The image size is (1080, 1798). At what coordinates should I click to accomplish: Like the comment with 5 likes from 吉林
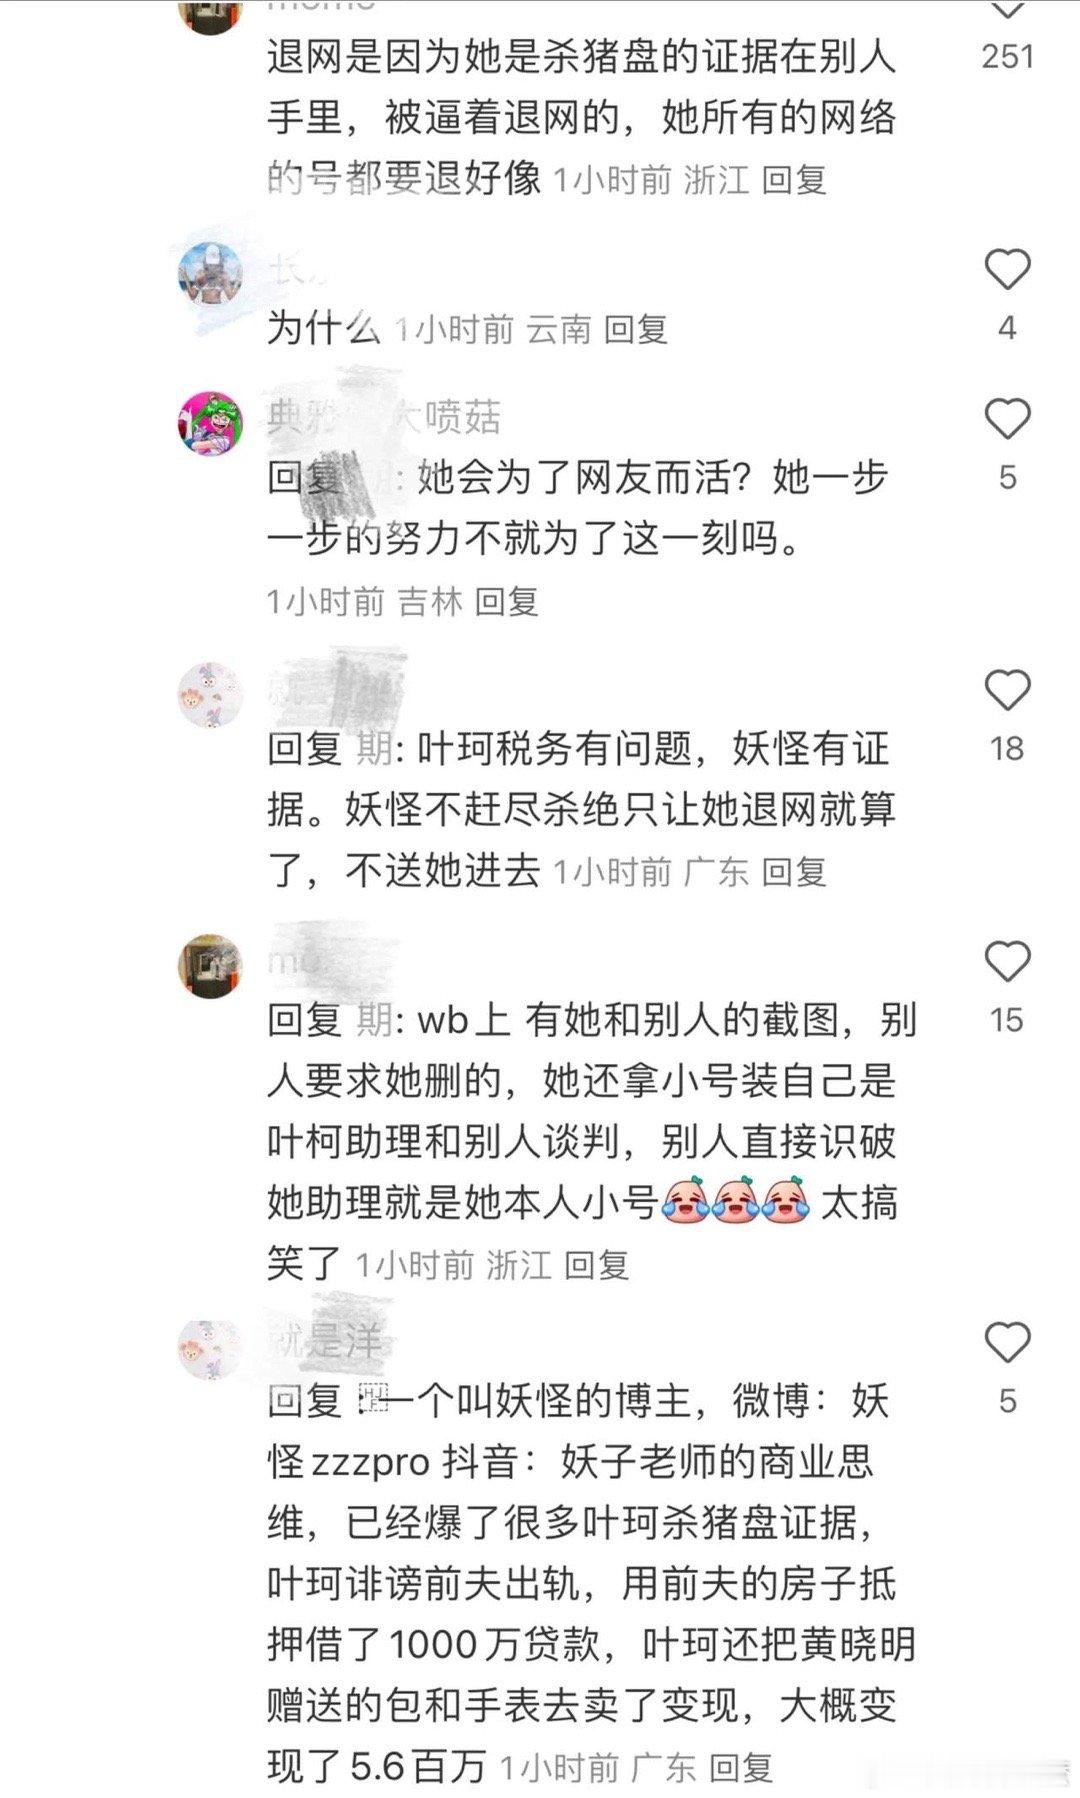[x=1007, y=419]
